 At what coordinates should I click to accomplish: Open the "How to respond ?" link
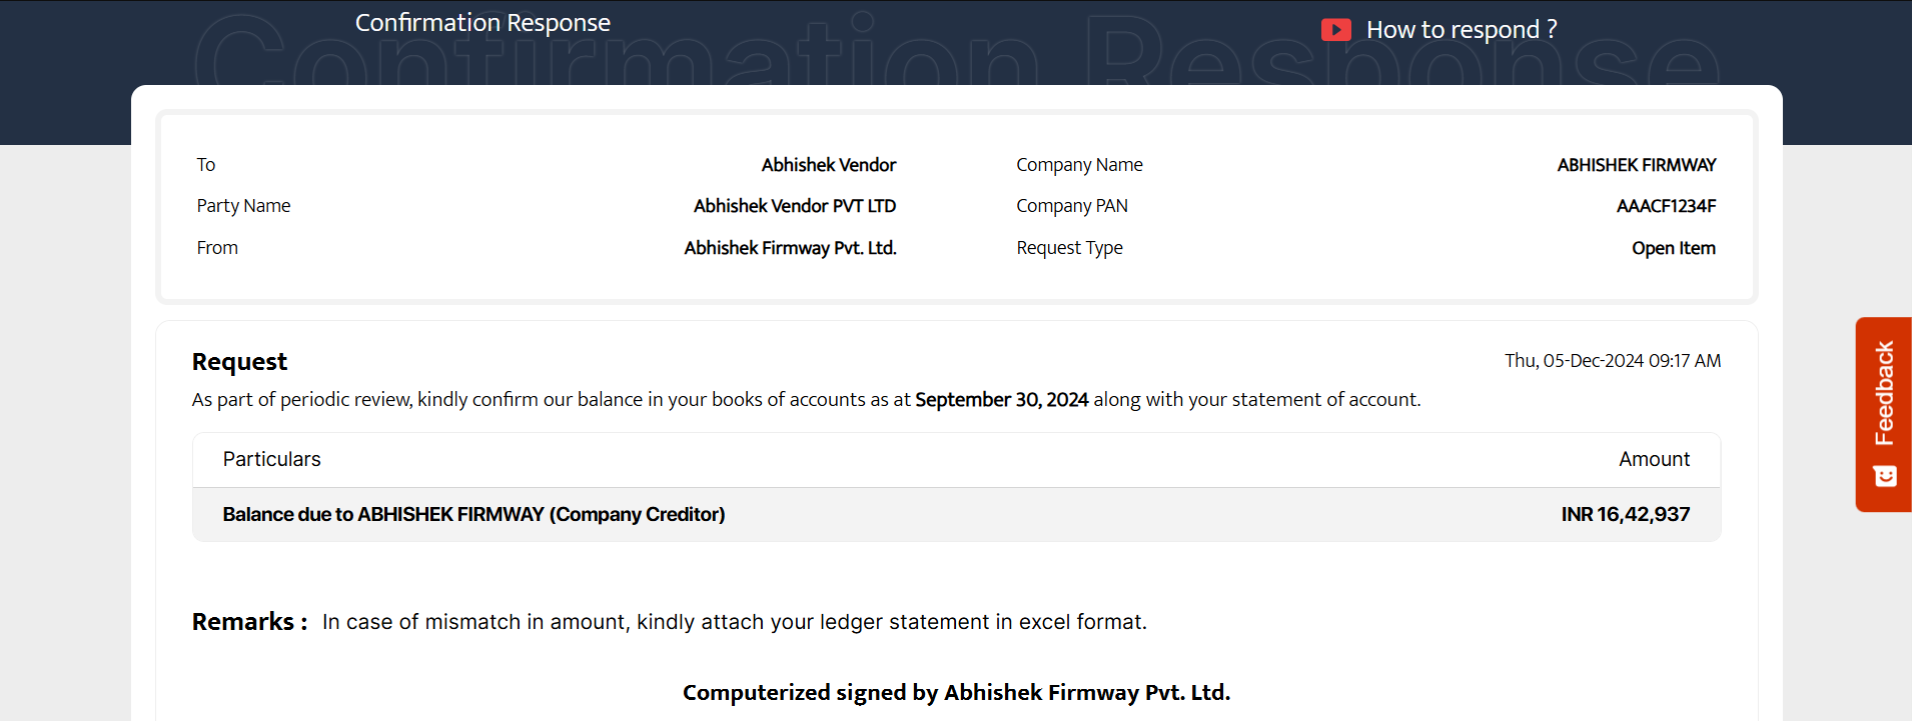(x=1461, y=30)
